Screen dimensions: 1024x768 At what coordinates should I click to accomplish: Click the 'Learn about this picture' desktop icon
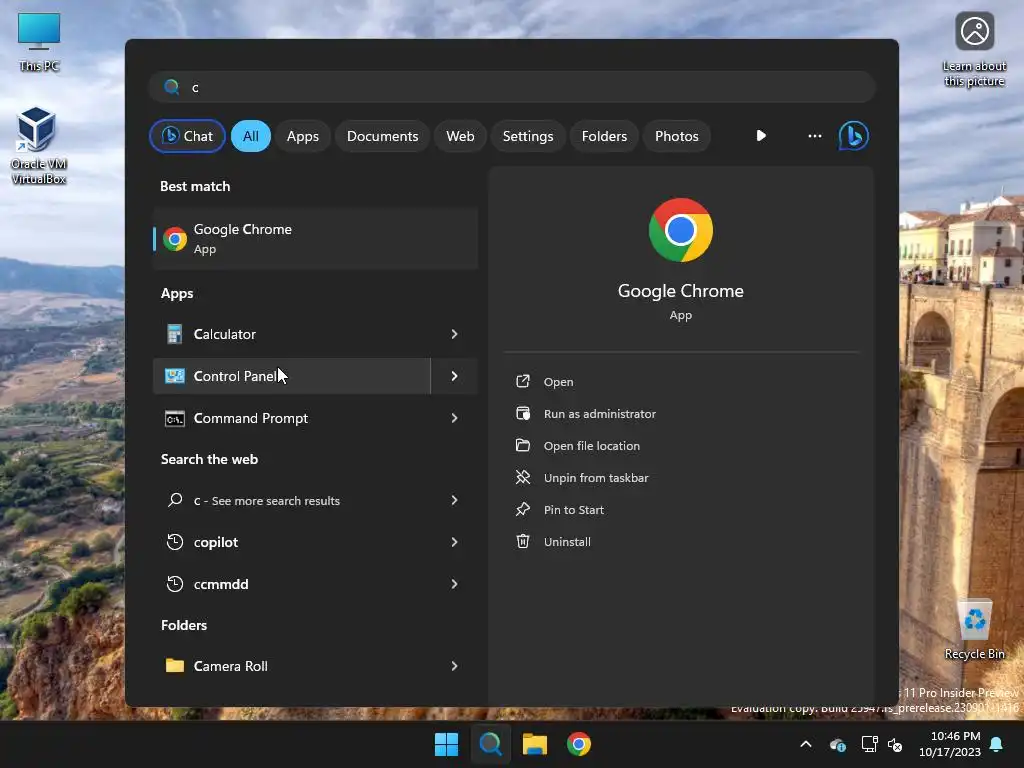tap(974, 50)
